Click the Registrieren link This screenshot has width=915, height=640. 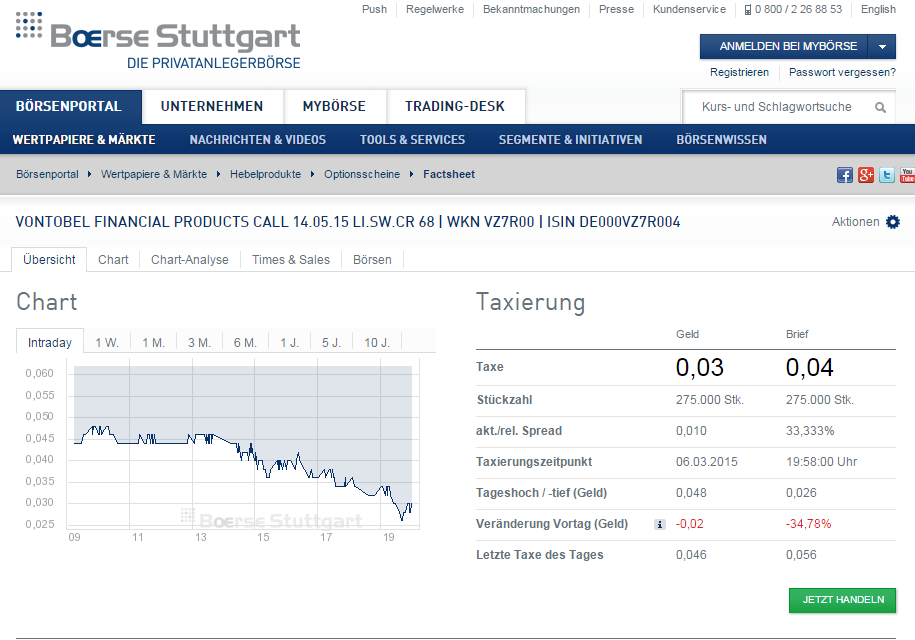739,72
